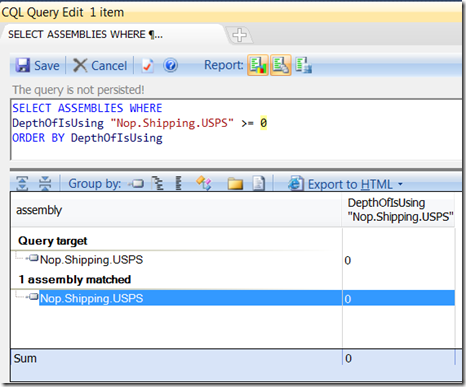Viewport: 466px width, 387px height.
Task: Add a new query tab with plus
Action: point(239,35)
